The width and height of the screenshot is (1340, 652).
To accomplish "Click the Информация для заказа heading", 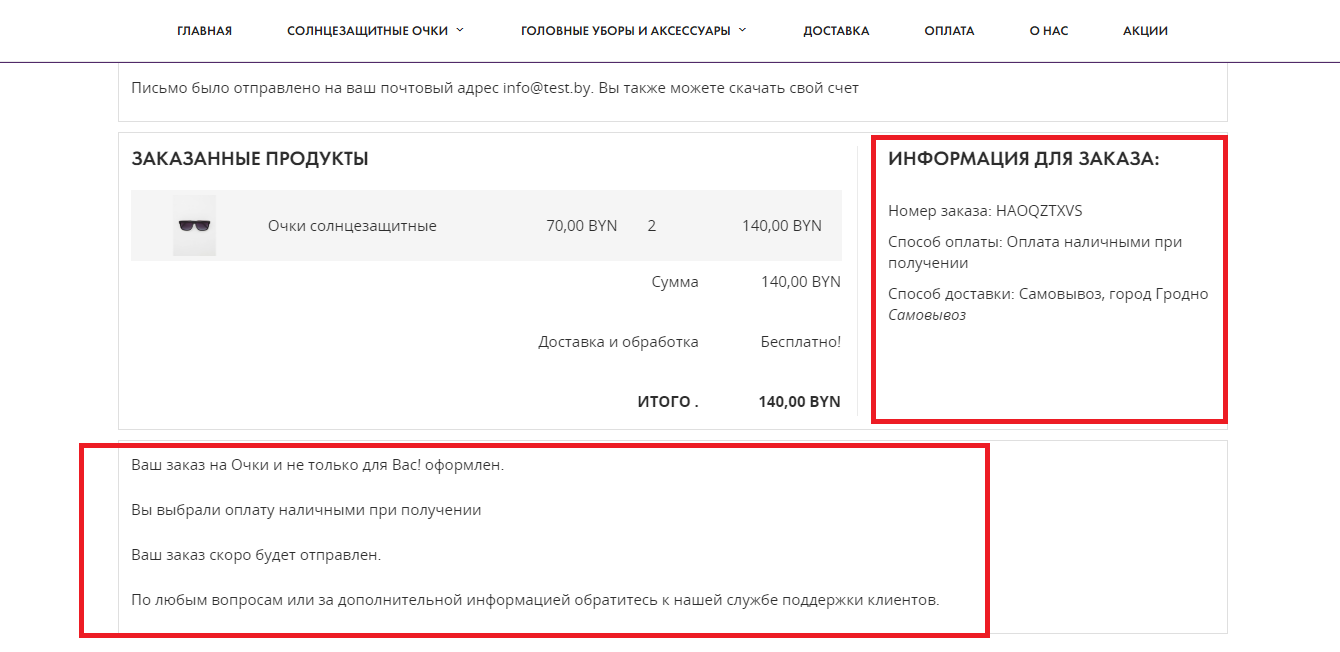I will pos(1024,159).
